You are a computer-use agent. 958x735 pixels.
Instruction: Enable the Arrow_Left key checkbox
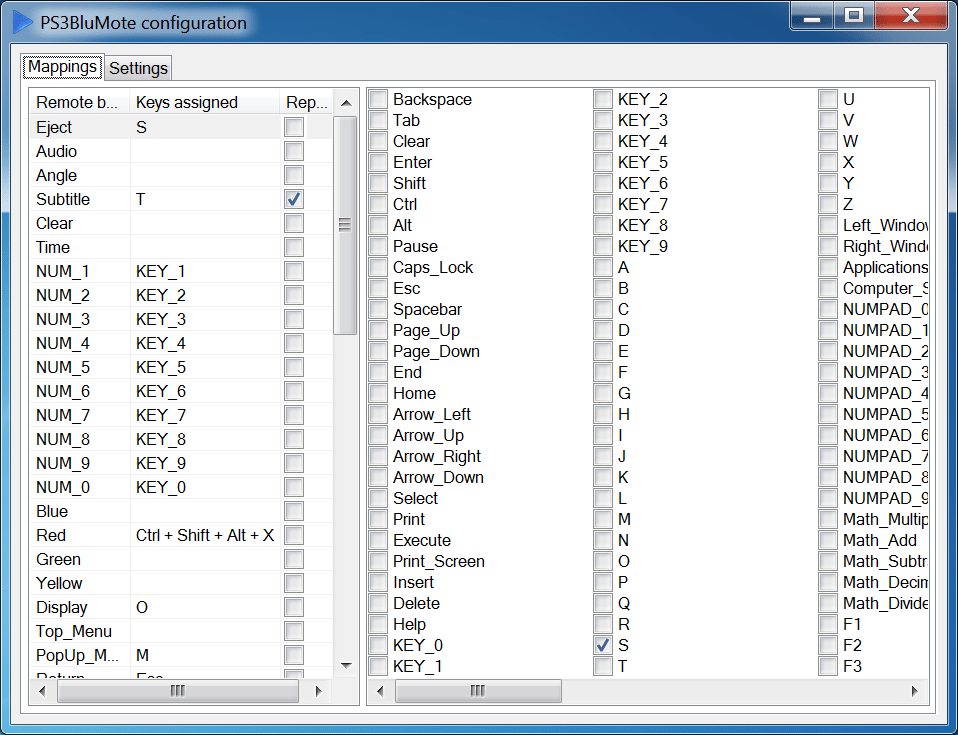click(378, 414)
